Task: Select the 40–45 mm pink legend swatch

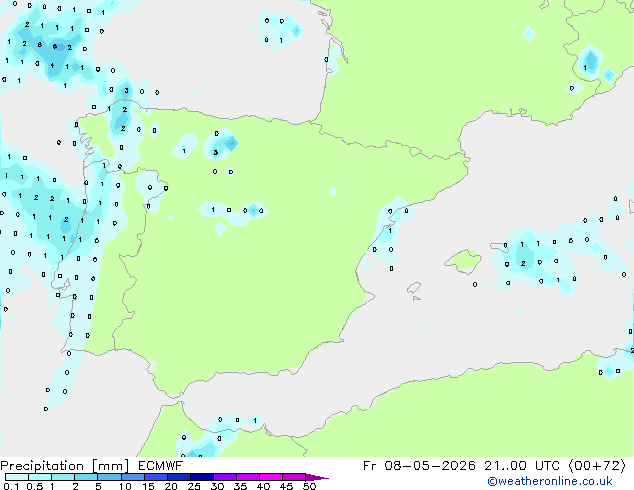Action: [x=271, y=477]
